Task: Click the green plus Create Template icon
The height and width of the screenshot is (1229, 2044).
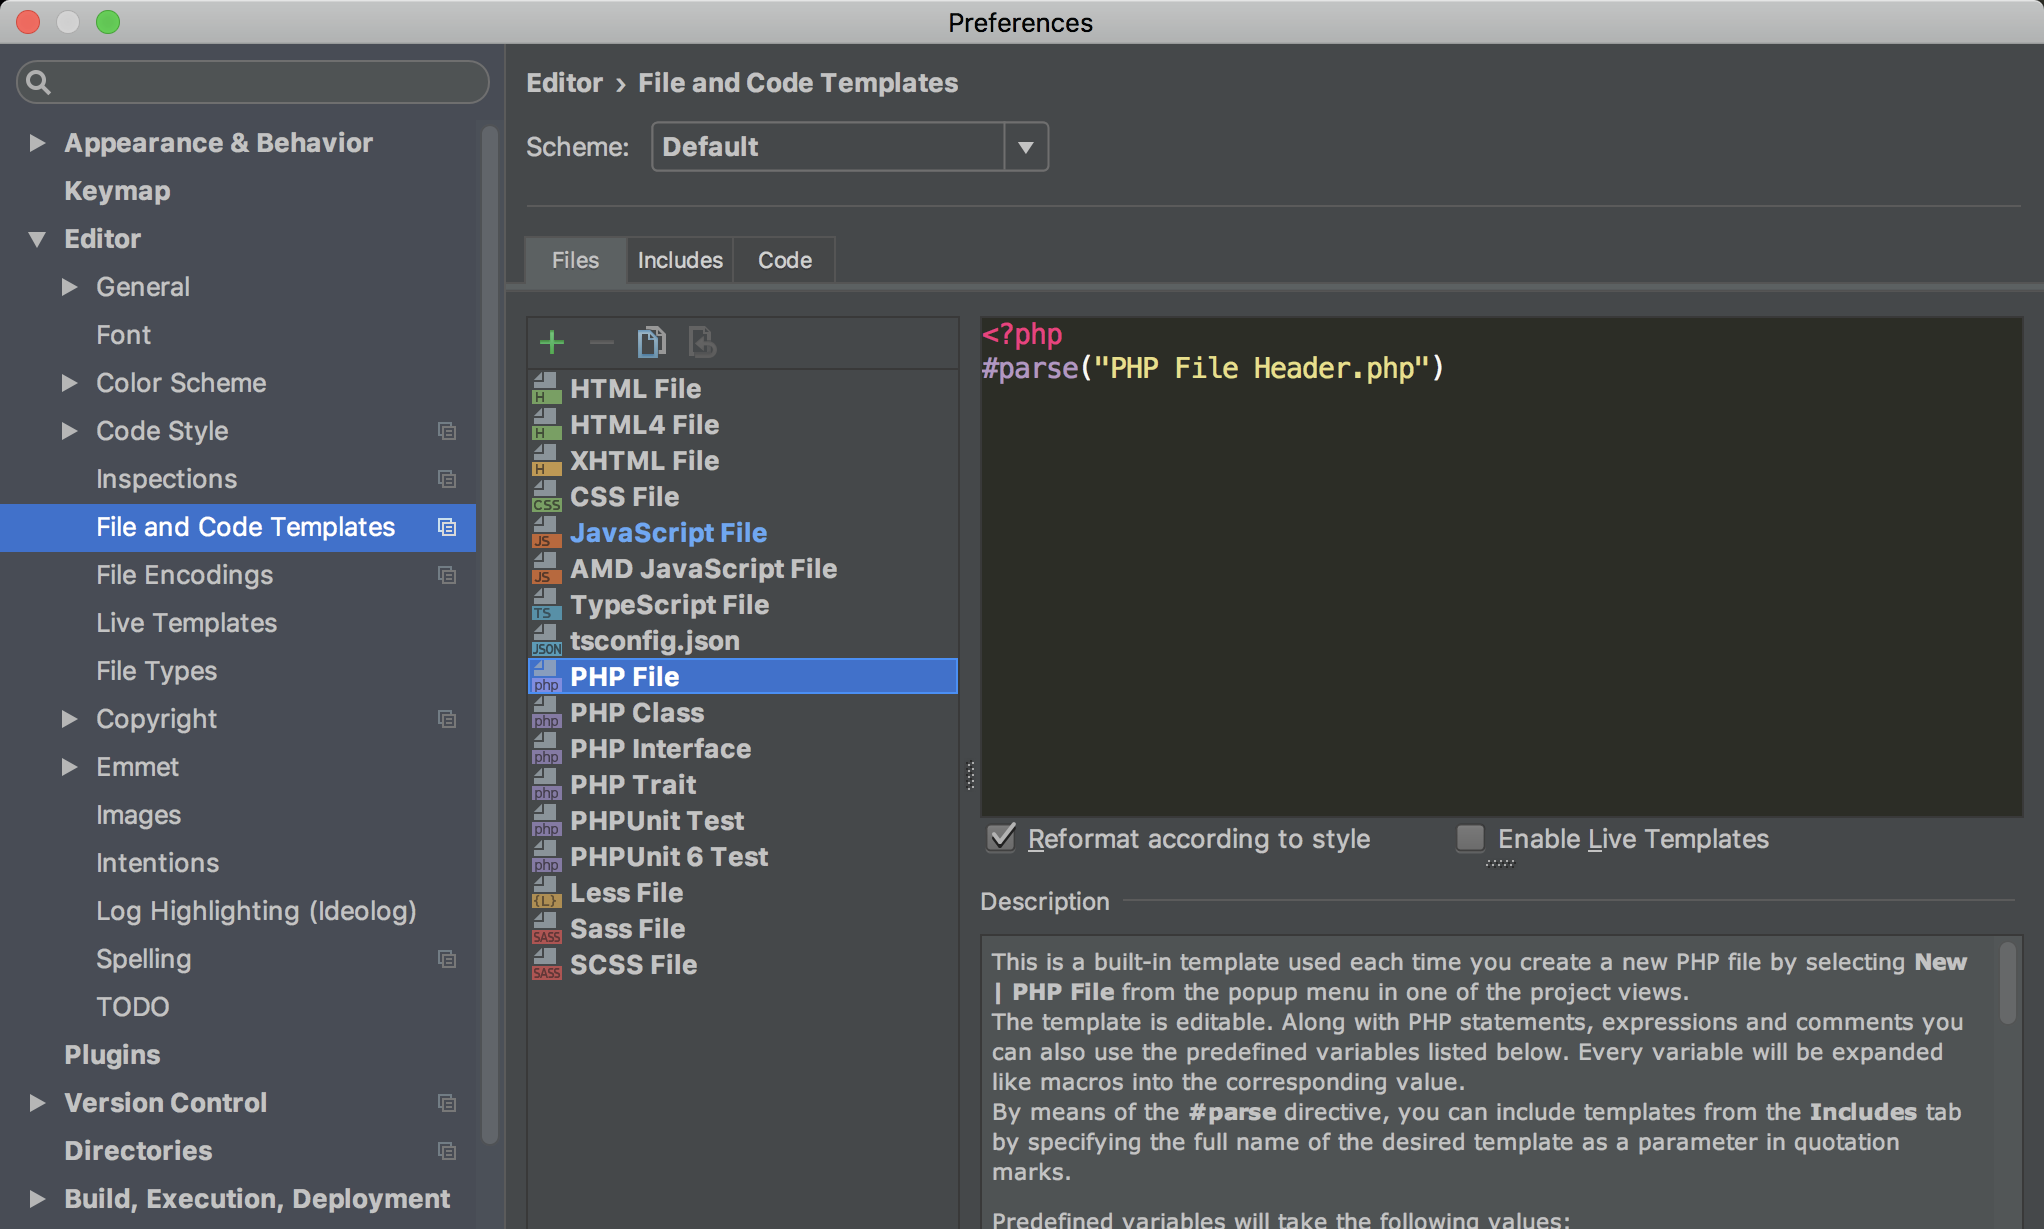Action: coord(552,343)
